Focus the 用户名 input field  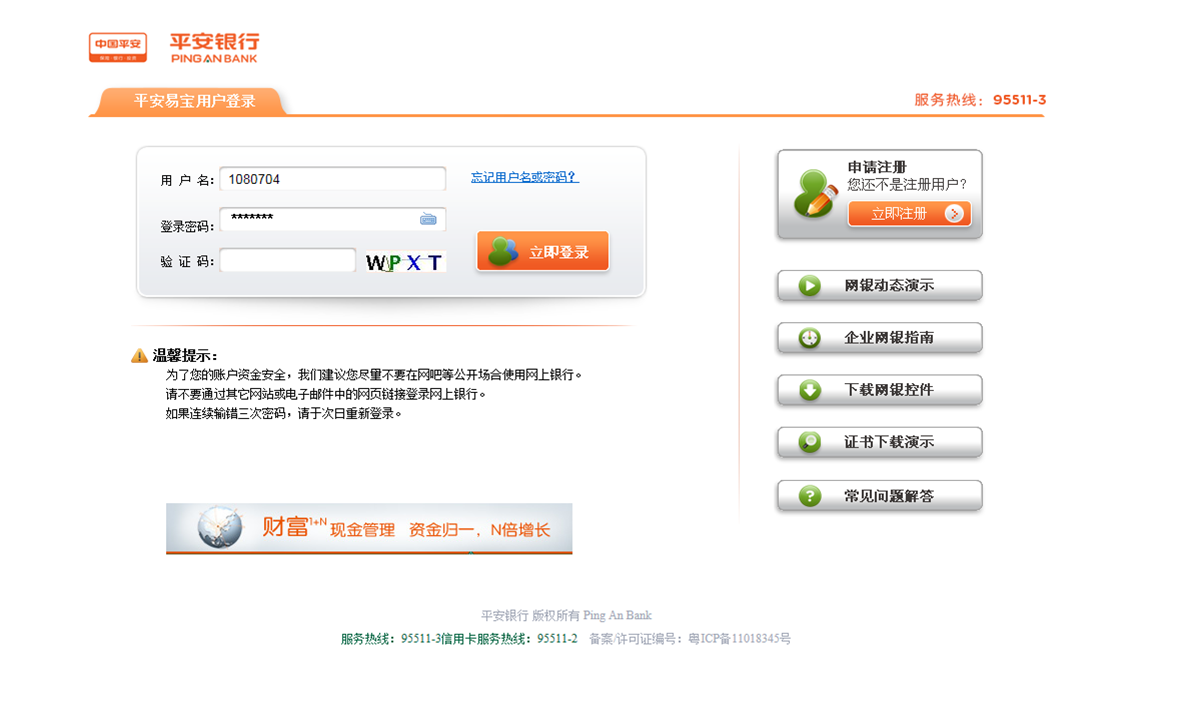coord(333,180)
